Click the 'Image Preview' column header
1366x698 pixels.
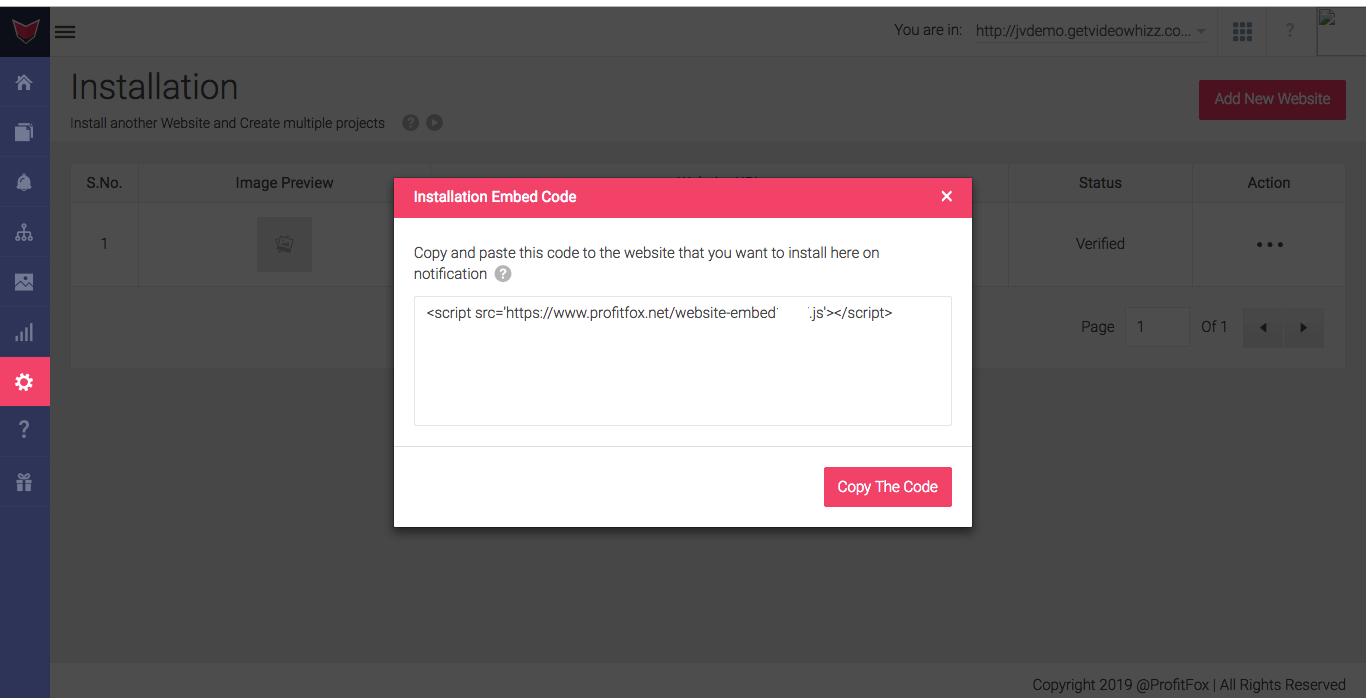click(284, 183)
